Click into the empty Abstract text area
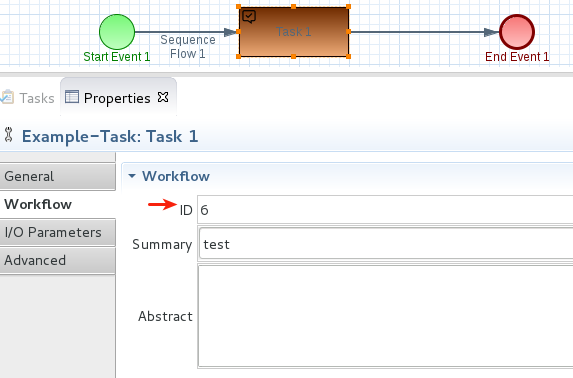This screenshot has width=573, height=378. pos(385,316)
